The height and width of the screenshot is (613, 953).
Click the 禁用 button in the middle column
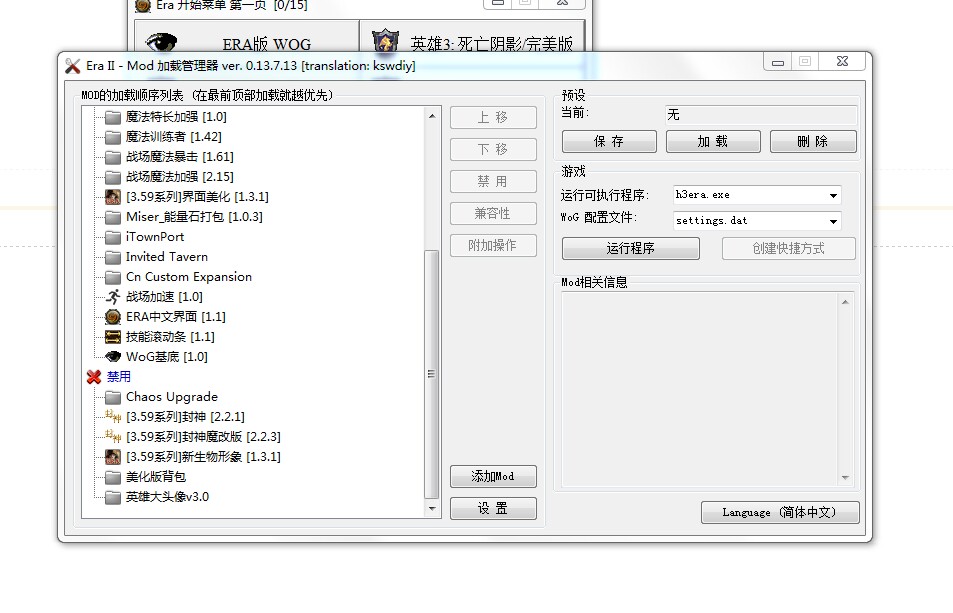493,182
